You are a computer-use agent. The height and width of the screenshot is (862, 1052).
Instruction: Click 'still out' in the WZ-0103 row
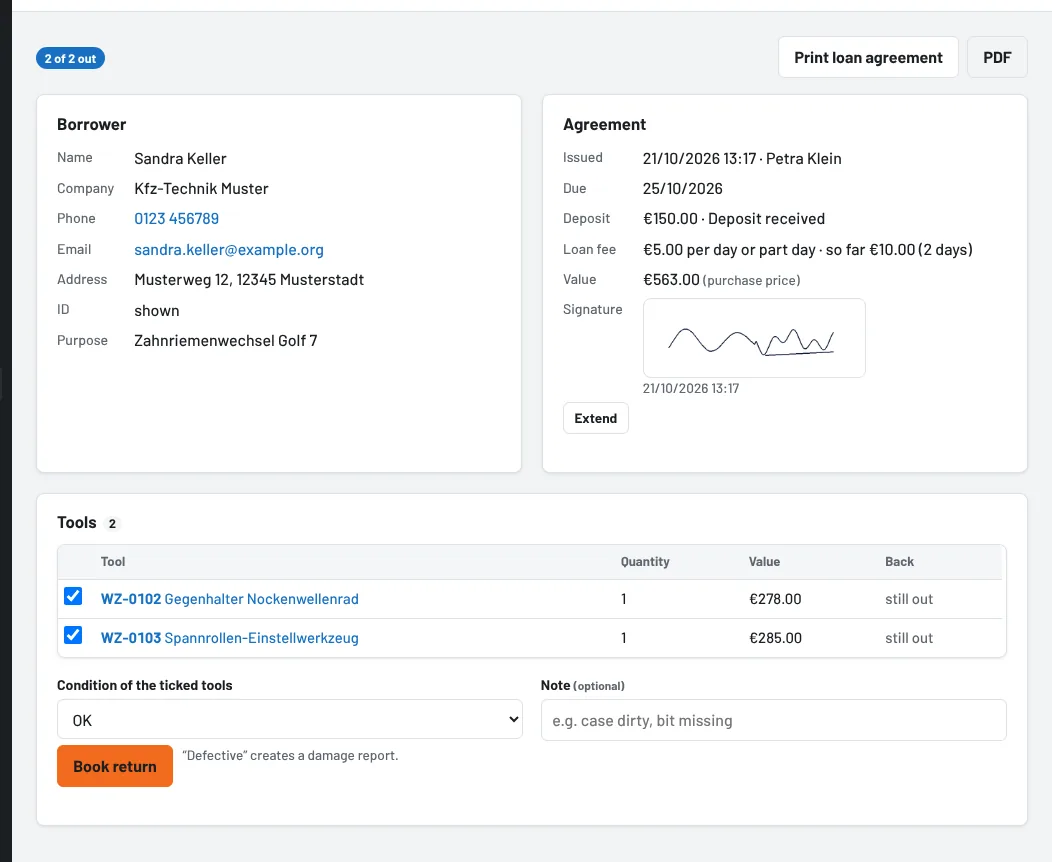(x=909, y=638)
